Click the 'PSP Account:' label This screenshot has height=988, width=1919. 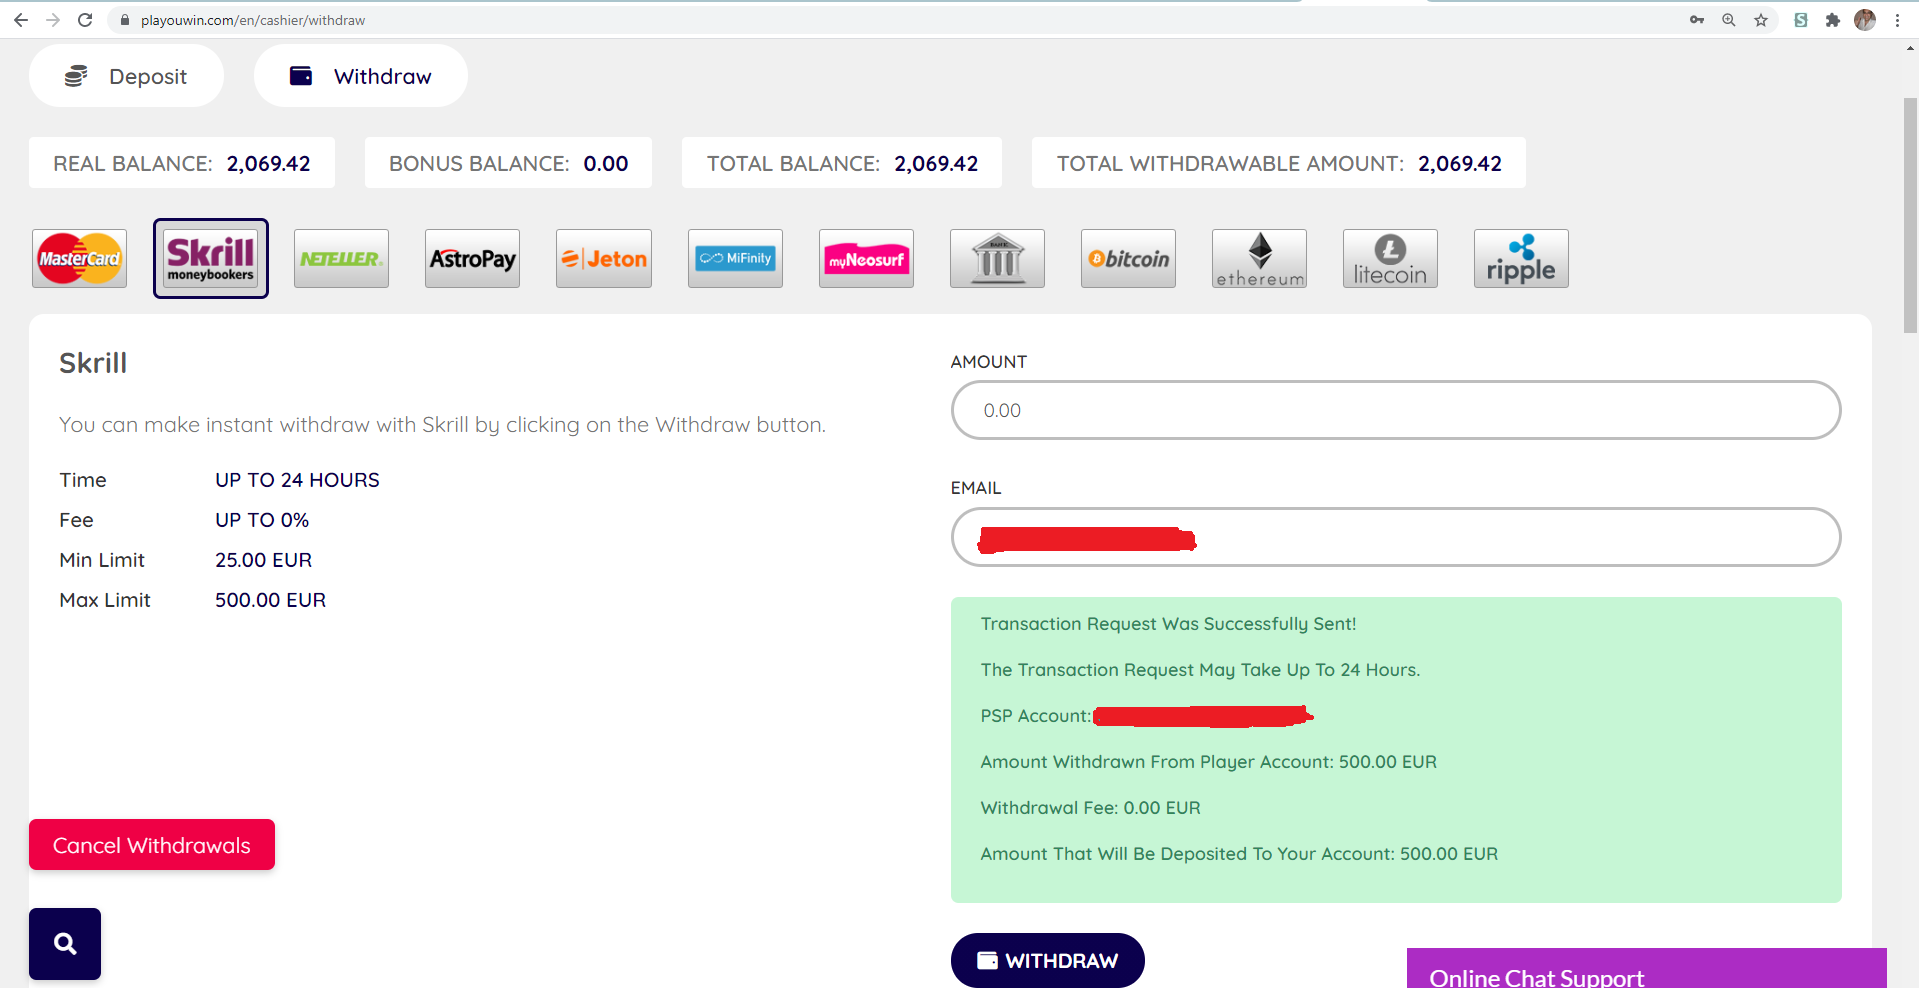tap(1035, 716)
